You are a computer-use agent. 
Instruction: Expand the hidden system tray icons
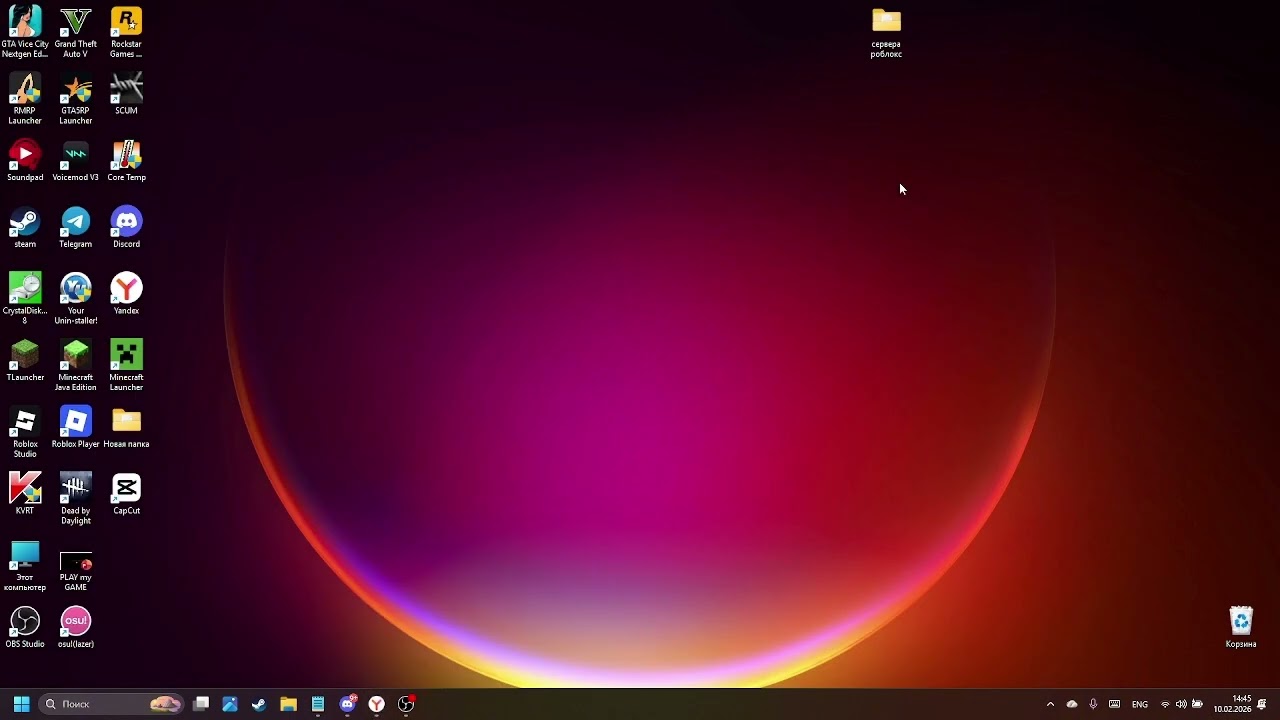point(1050,704)
